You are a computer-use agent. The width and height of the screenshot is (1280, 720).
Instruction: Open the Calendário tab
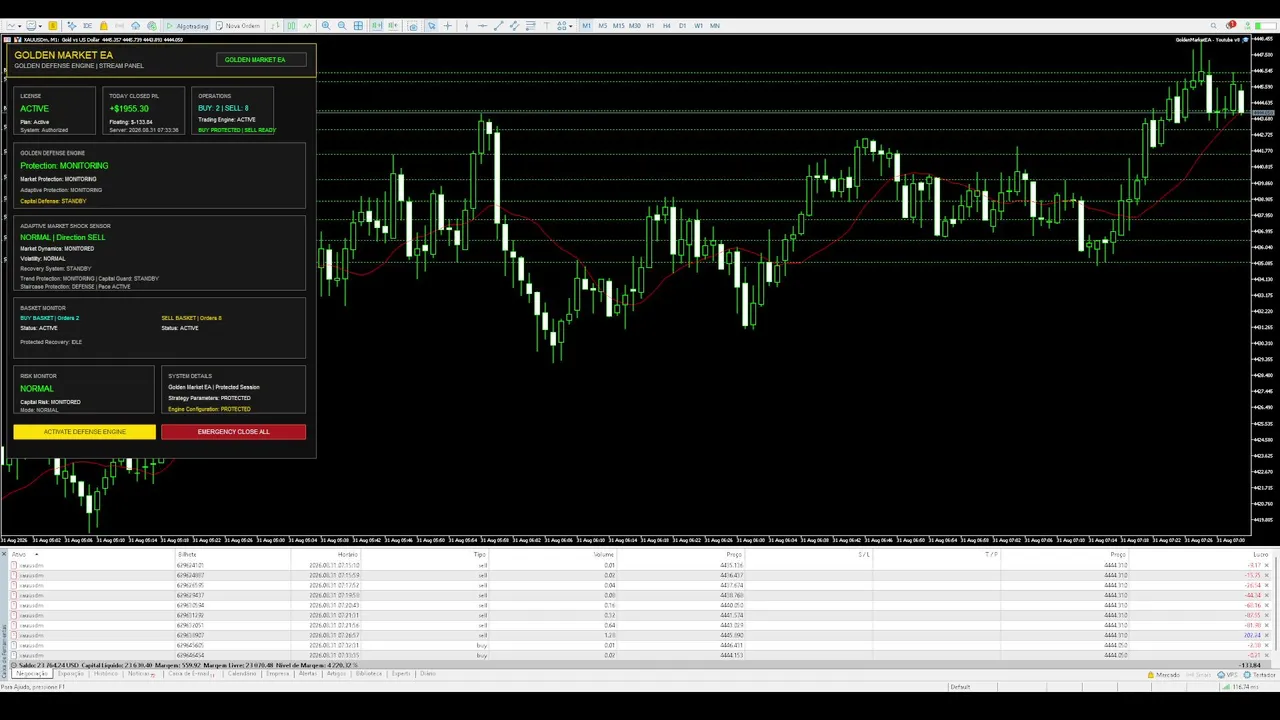[242, 674]
